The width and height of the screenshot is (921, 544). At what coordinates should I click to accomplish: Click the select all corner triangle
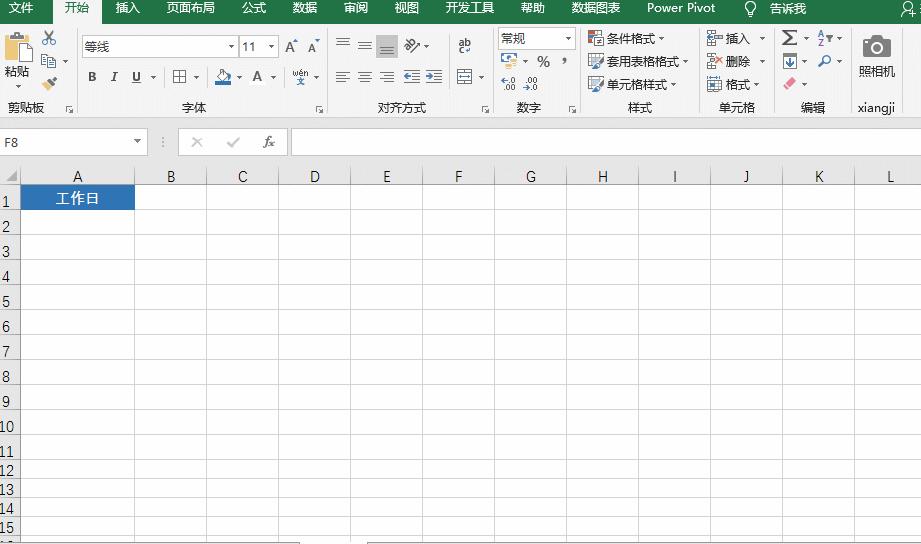coord(11,176)
